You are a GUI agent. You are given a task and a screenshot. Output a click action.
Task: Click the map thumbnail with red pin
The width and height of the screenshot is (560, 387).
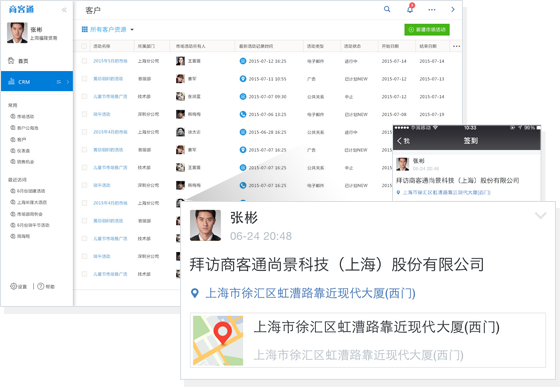pyautogui.click(x=218, y=340)
